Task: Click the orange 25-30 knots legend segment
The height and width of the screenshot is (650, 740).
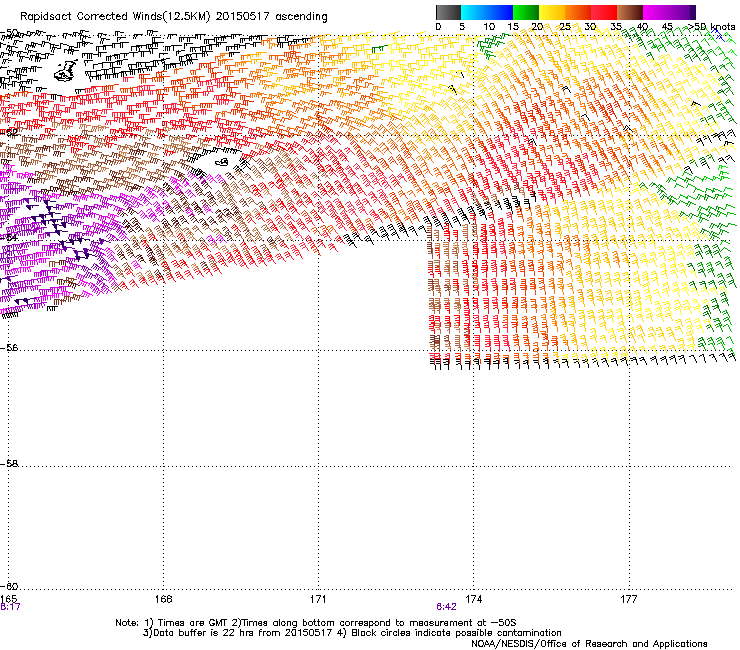Action: pos(578,12)
